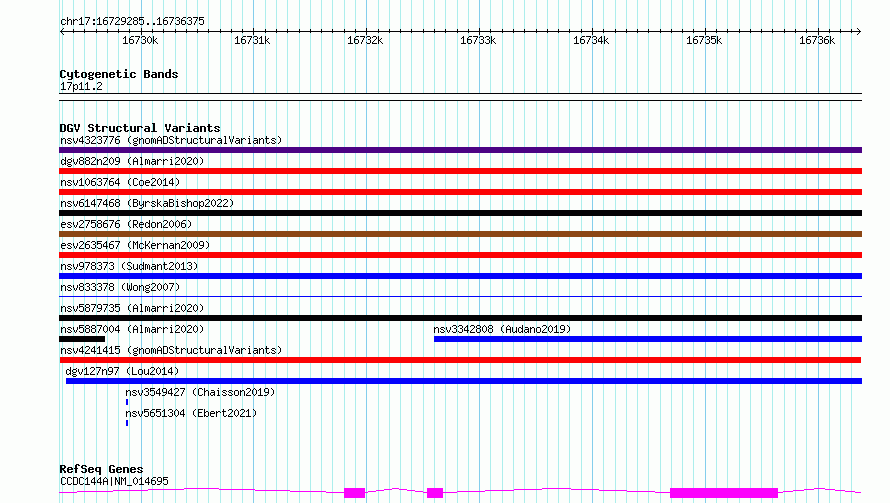The width and height of the screenshot is (890, 503).
Task: Select nsv4323776 (gnomADStructuralVariants) label
Action: [x=171, y=140]
